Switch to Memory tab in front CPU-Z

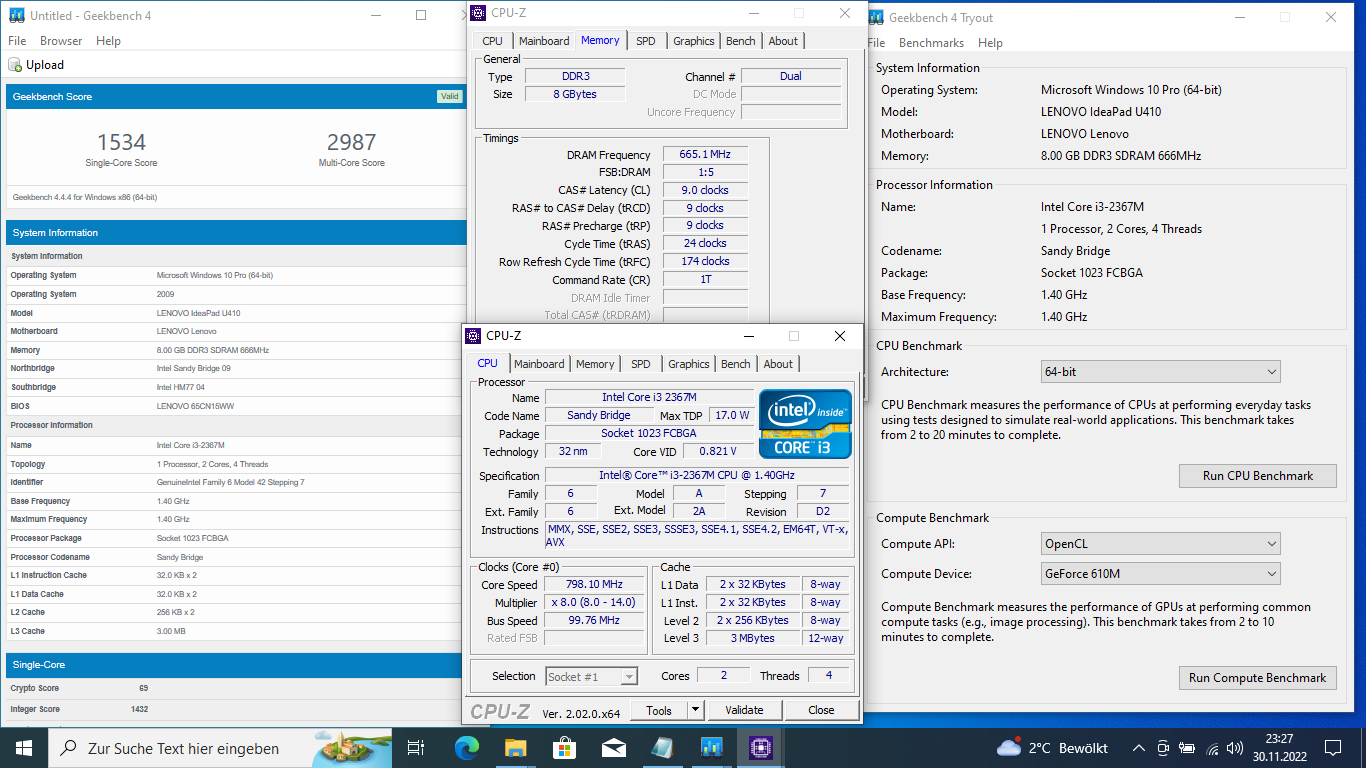coord(595,364)
